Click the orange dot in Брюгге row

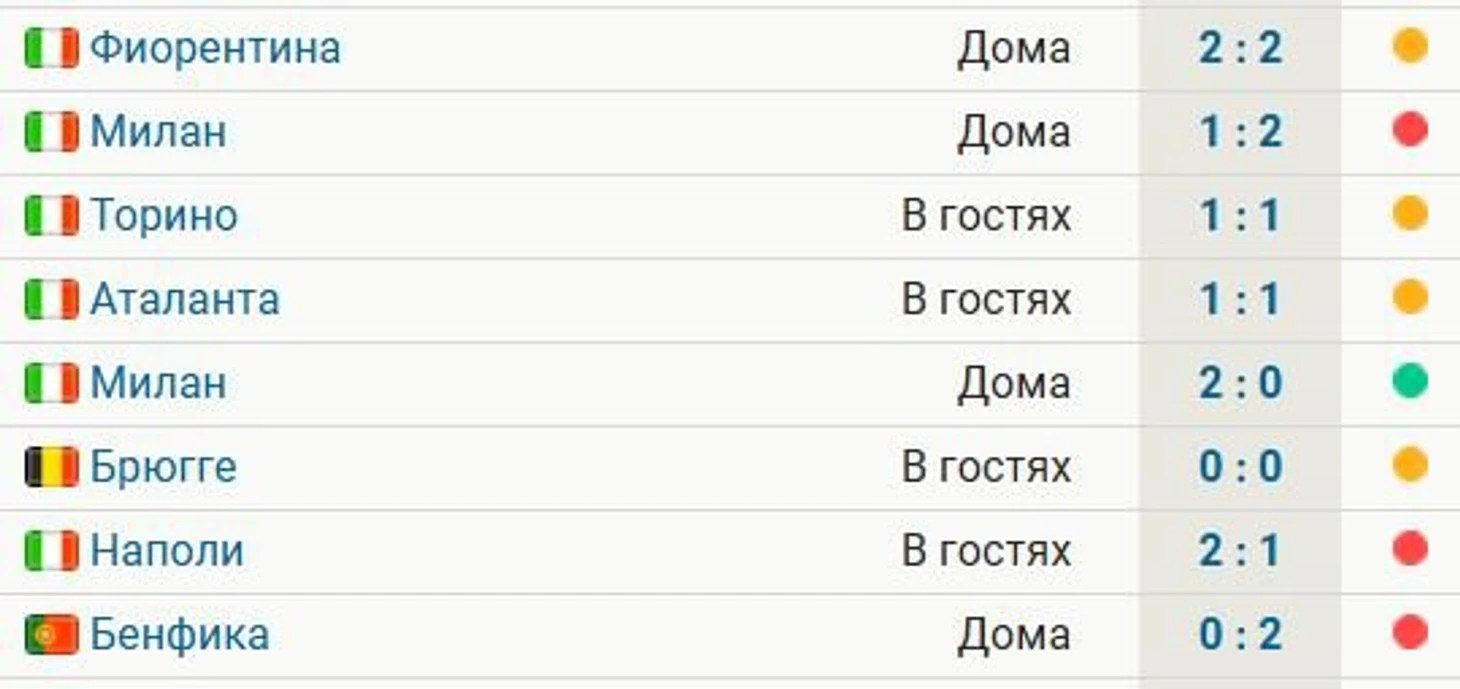pyautogui.click(x=1410, y=465)
